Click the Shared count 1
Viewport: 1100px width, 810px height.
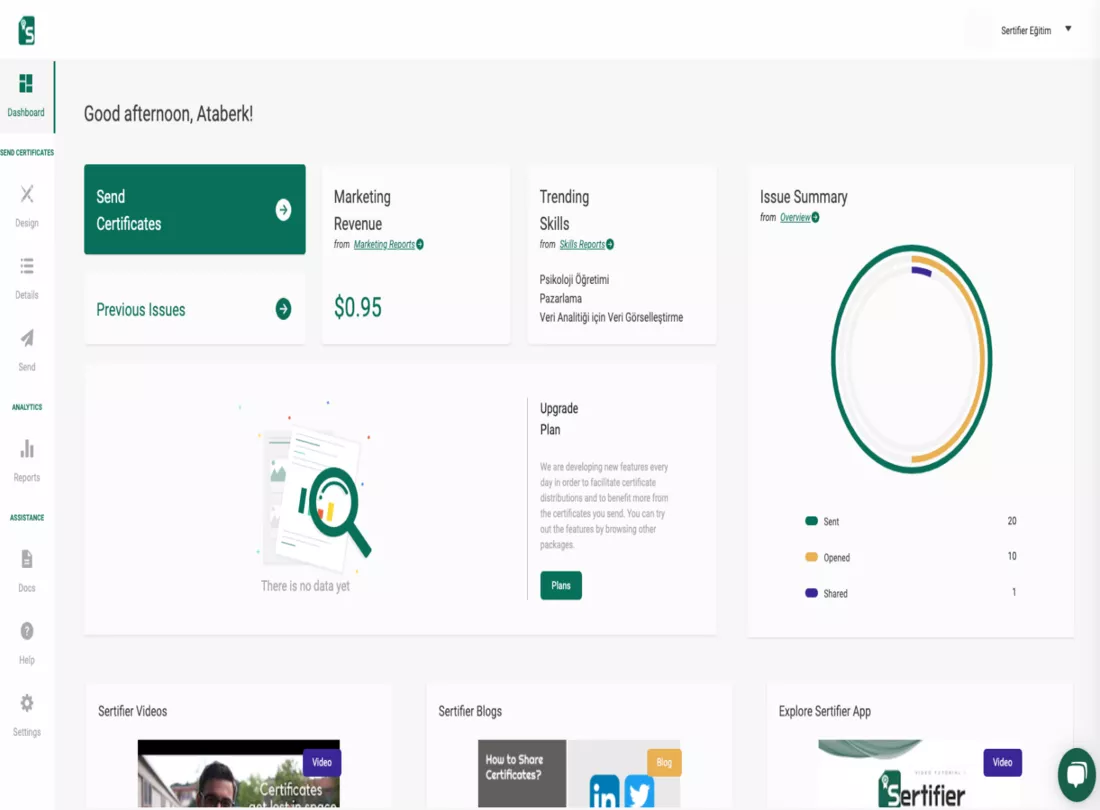pyautogui.click(x=1014, y=592)
